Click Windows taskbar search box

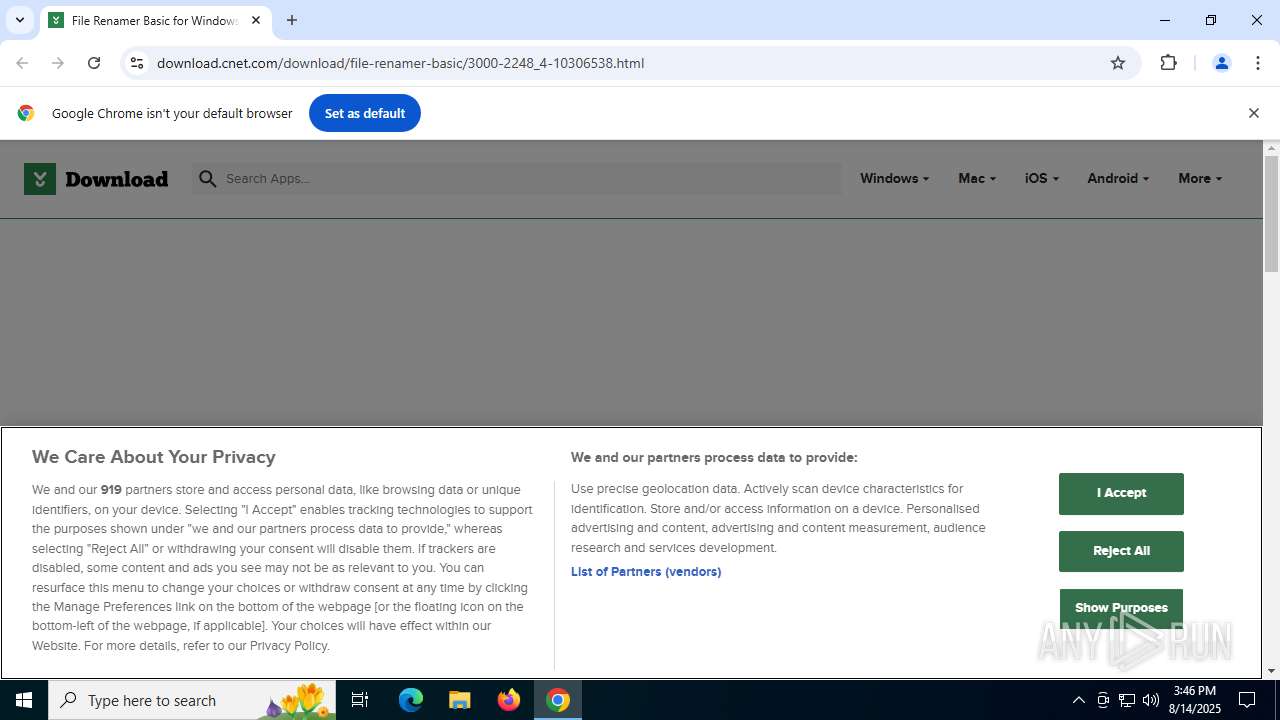192,700
